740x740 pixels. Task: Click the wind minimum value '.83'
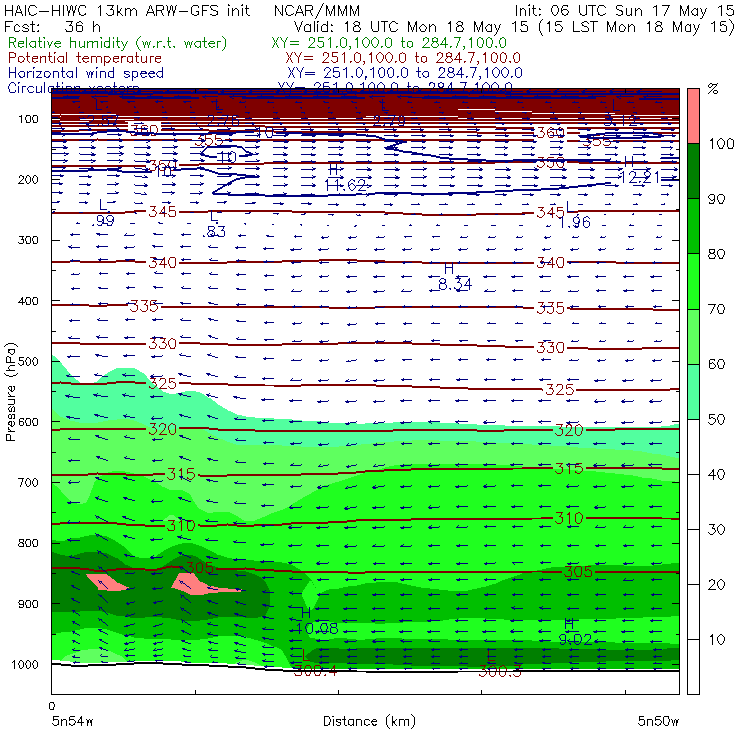tap(216, 232)
